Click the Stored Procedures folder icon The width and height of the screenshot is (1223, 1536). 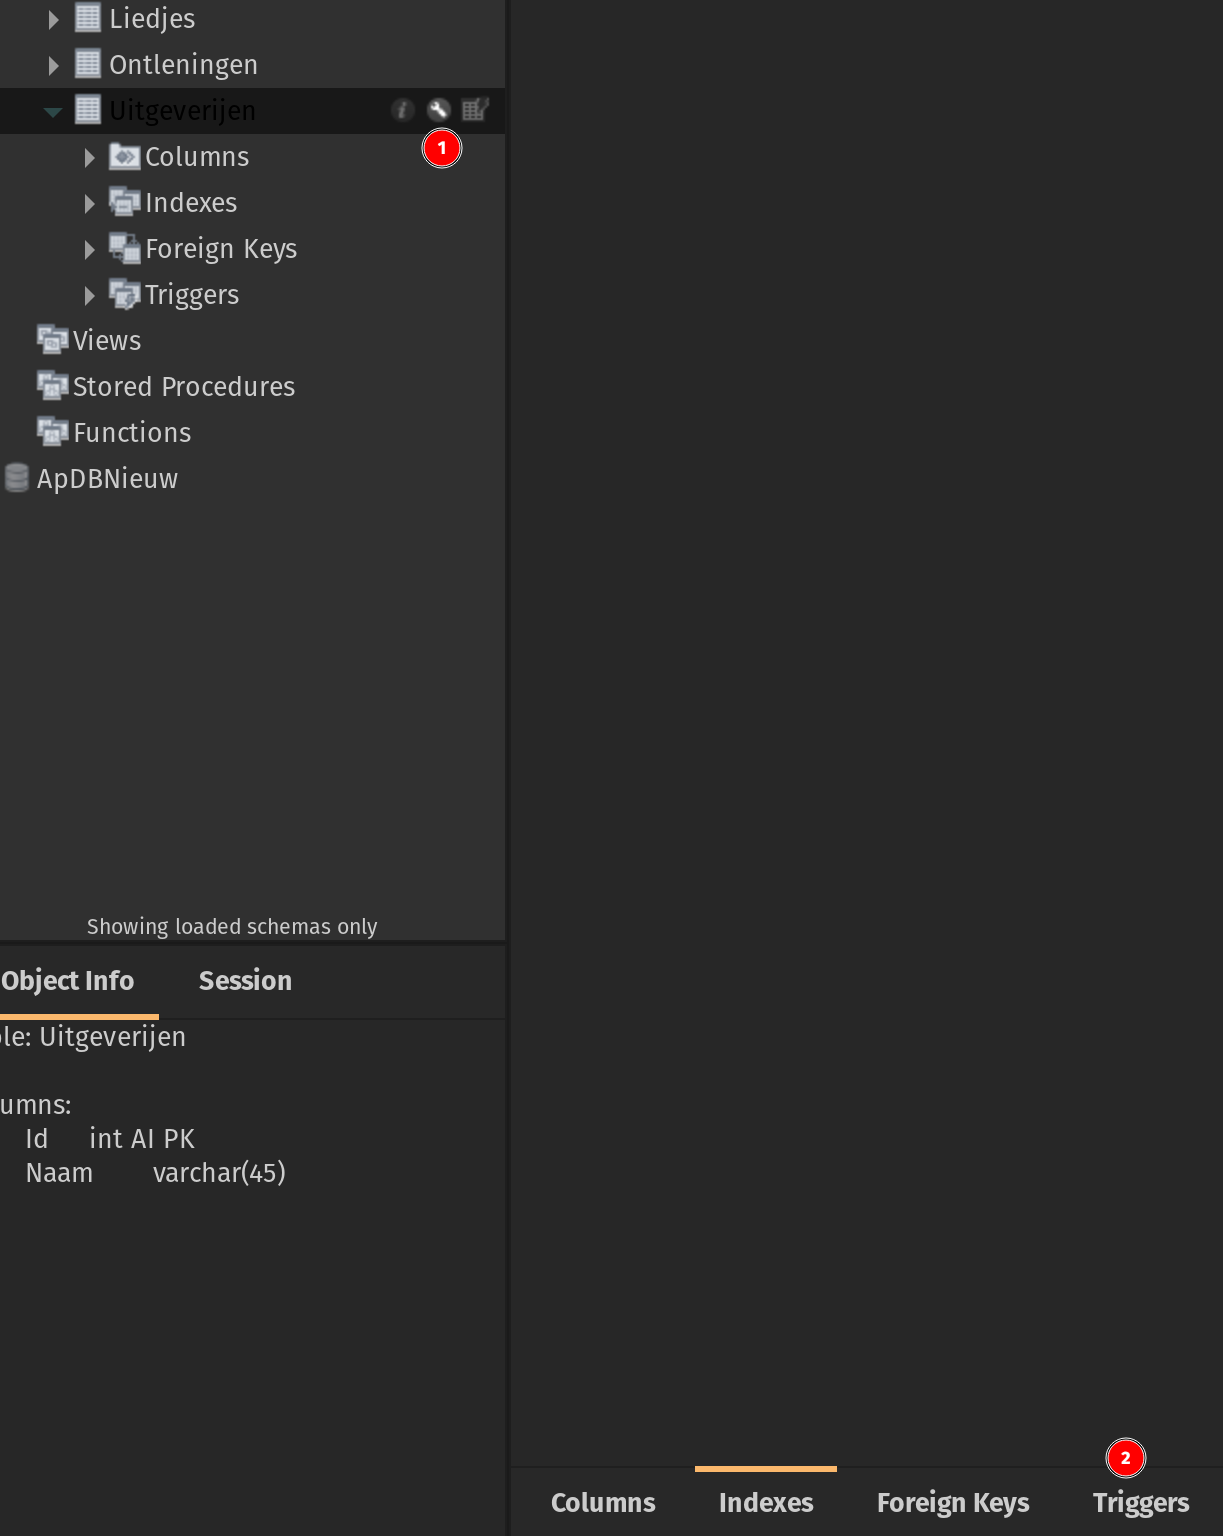[x=52, y=386]
